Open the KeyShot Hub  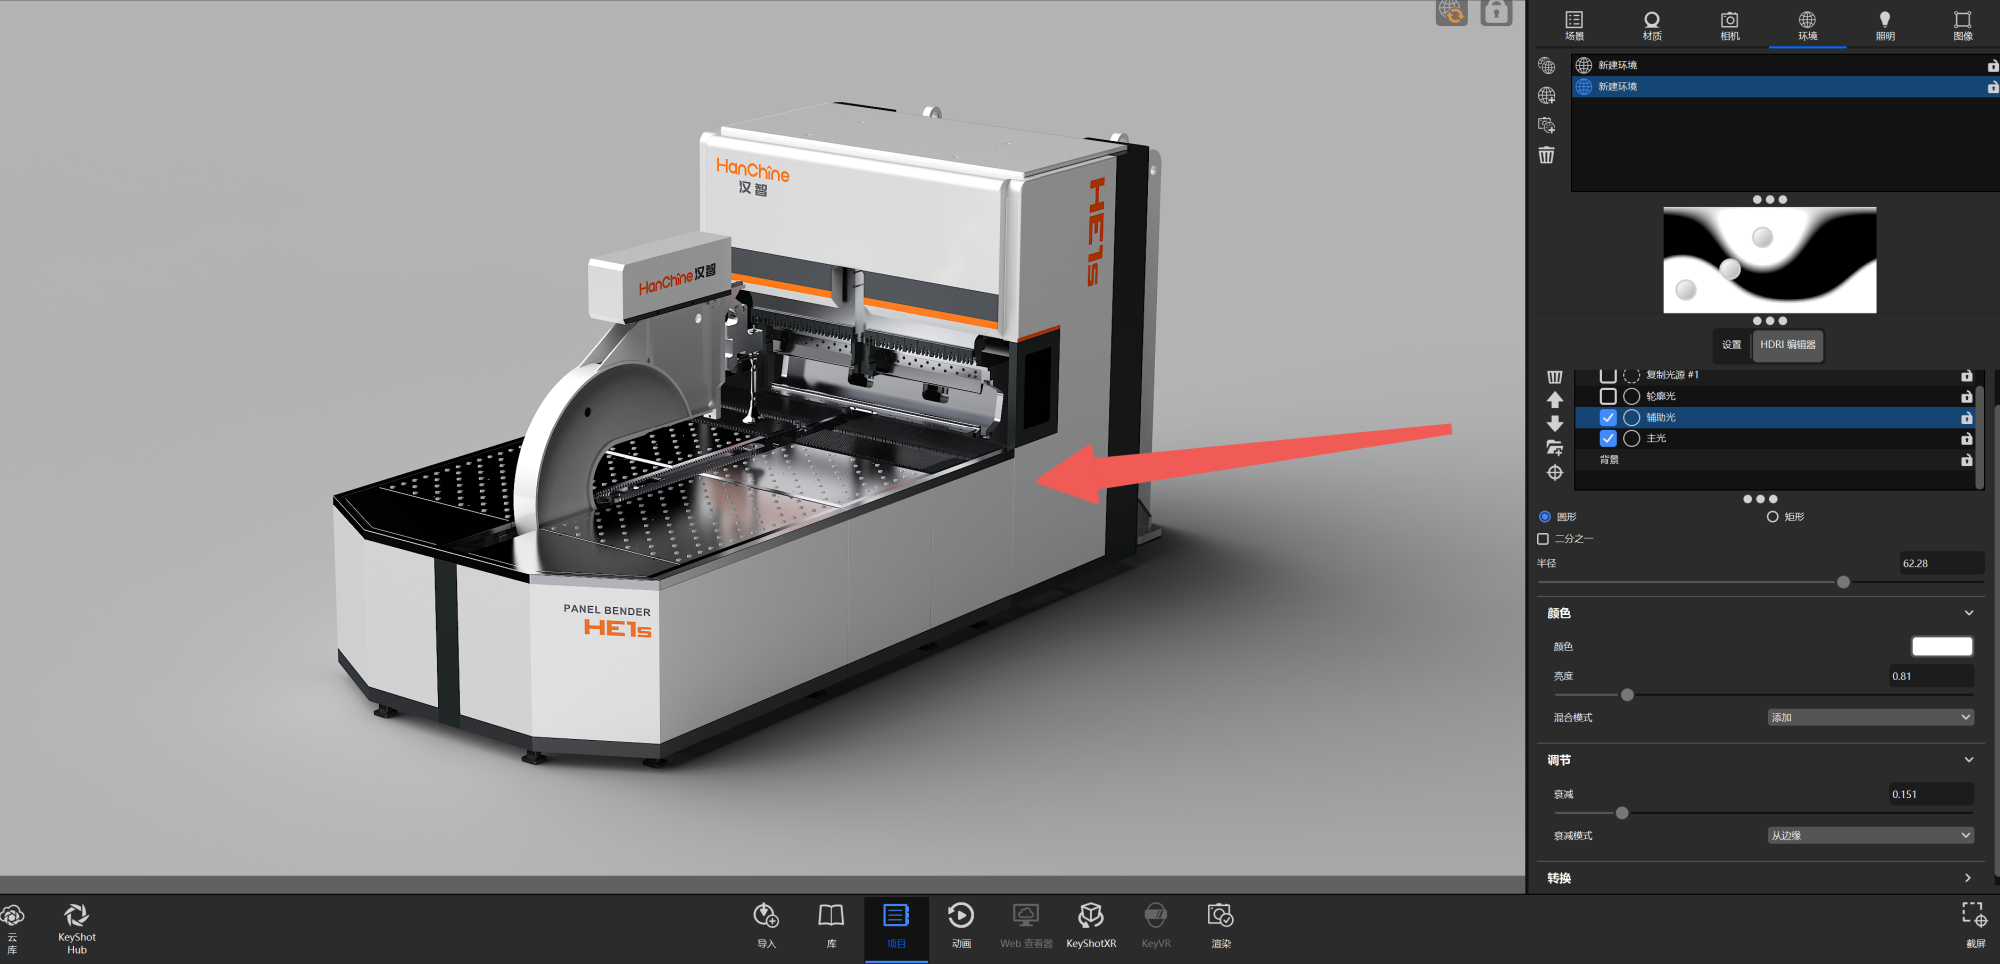(76, 927)
